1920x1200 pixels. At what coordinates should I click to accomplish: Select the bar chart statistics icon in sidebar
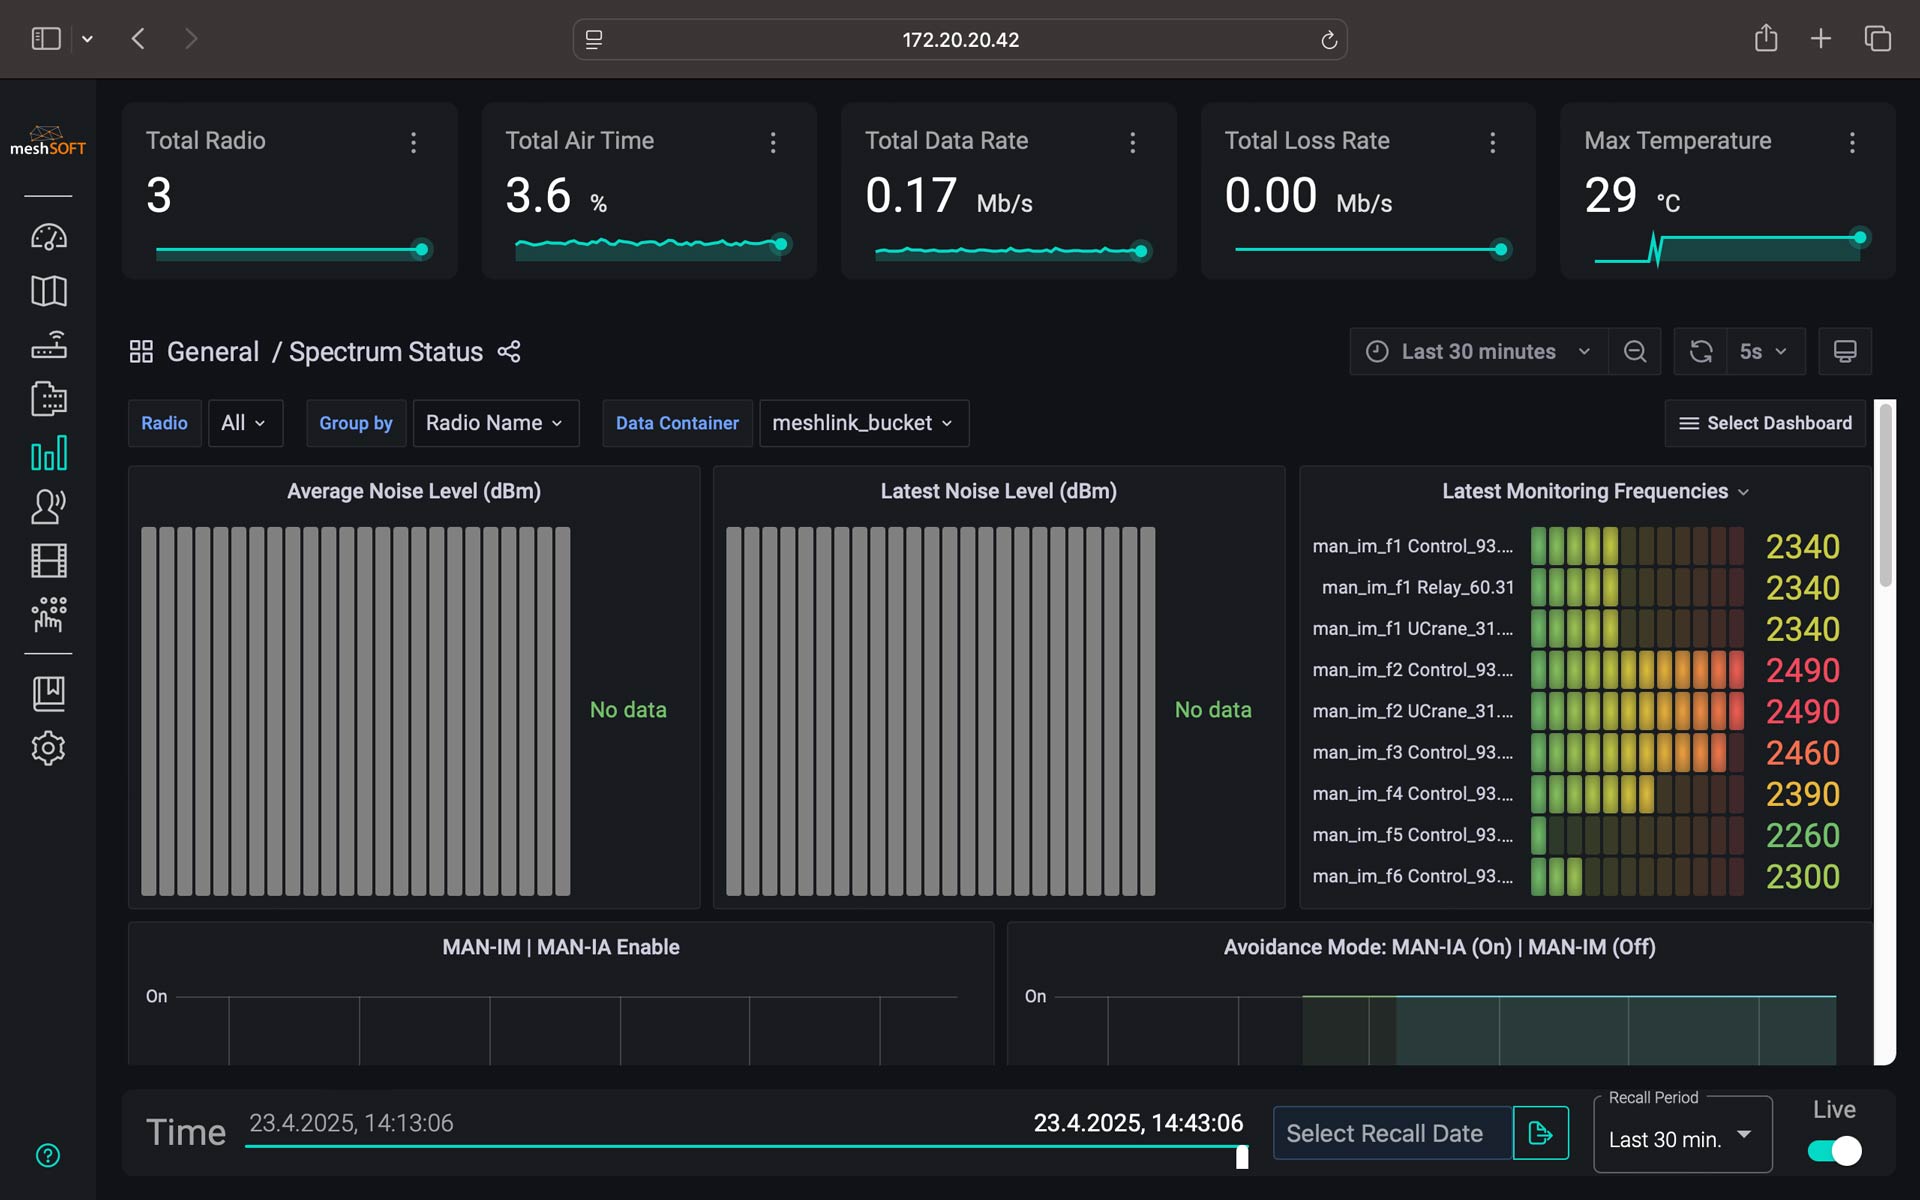coord(48,453)
